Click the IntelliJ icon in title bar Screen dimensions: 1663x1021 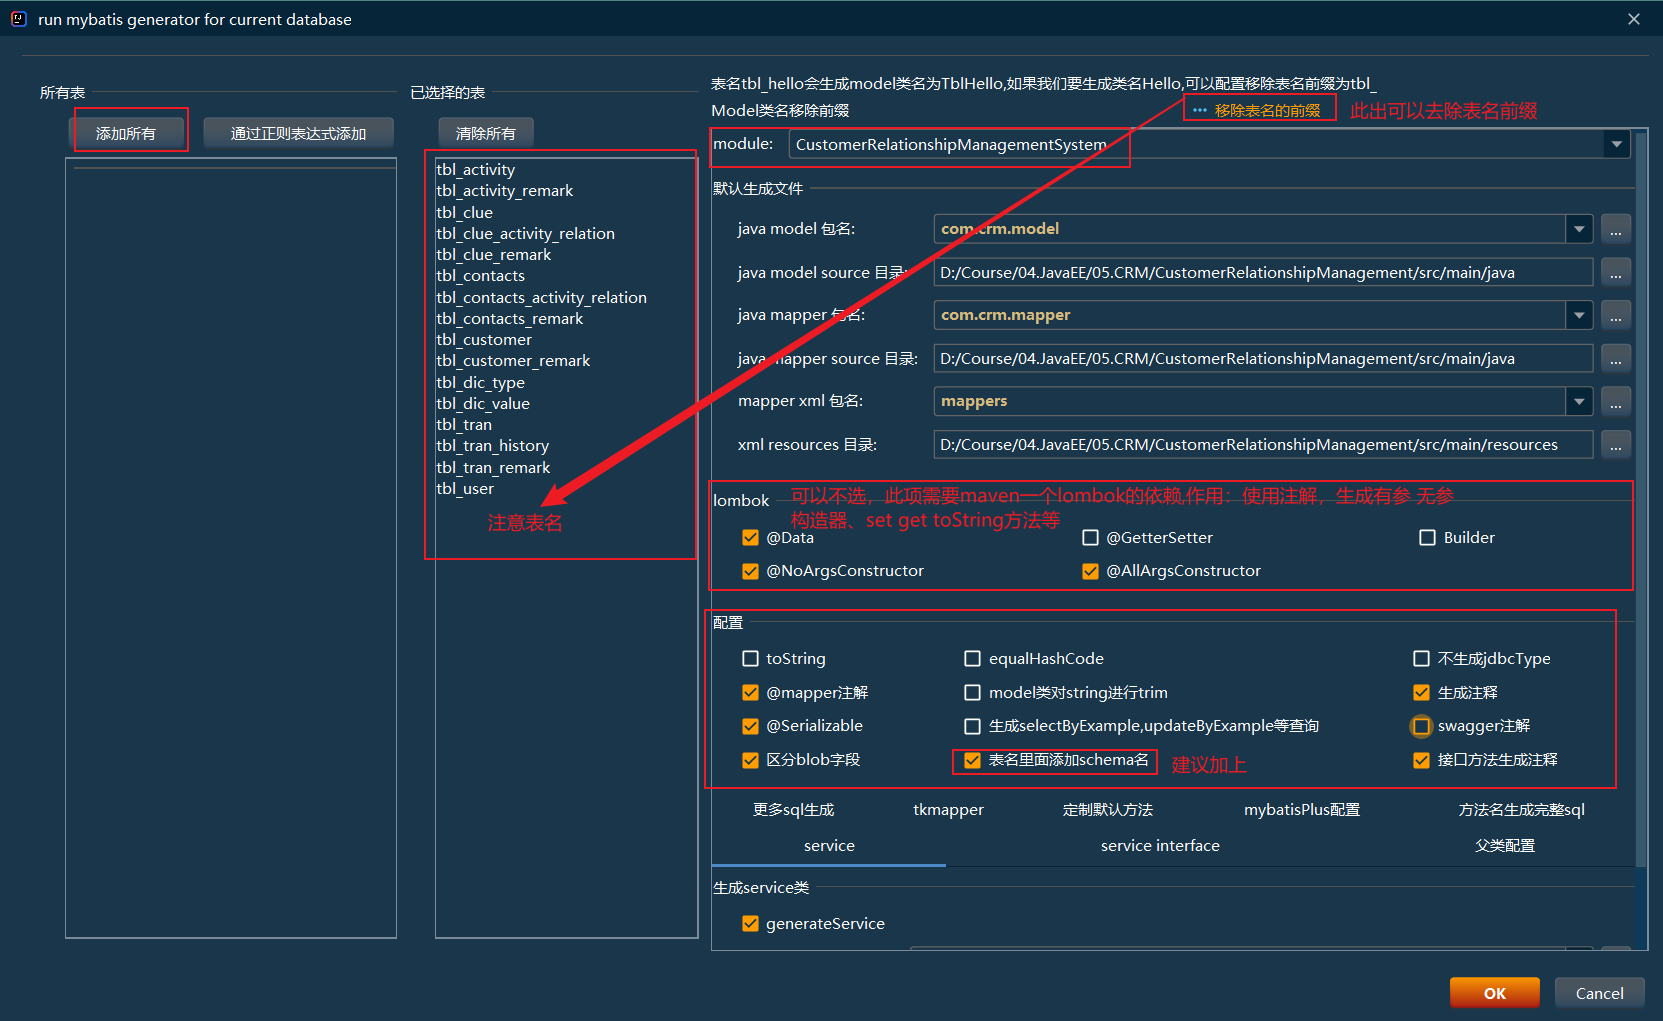pos(18,18)
